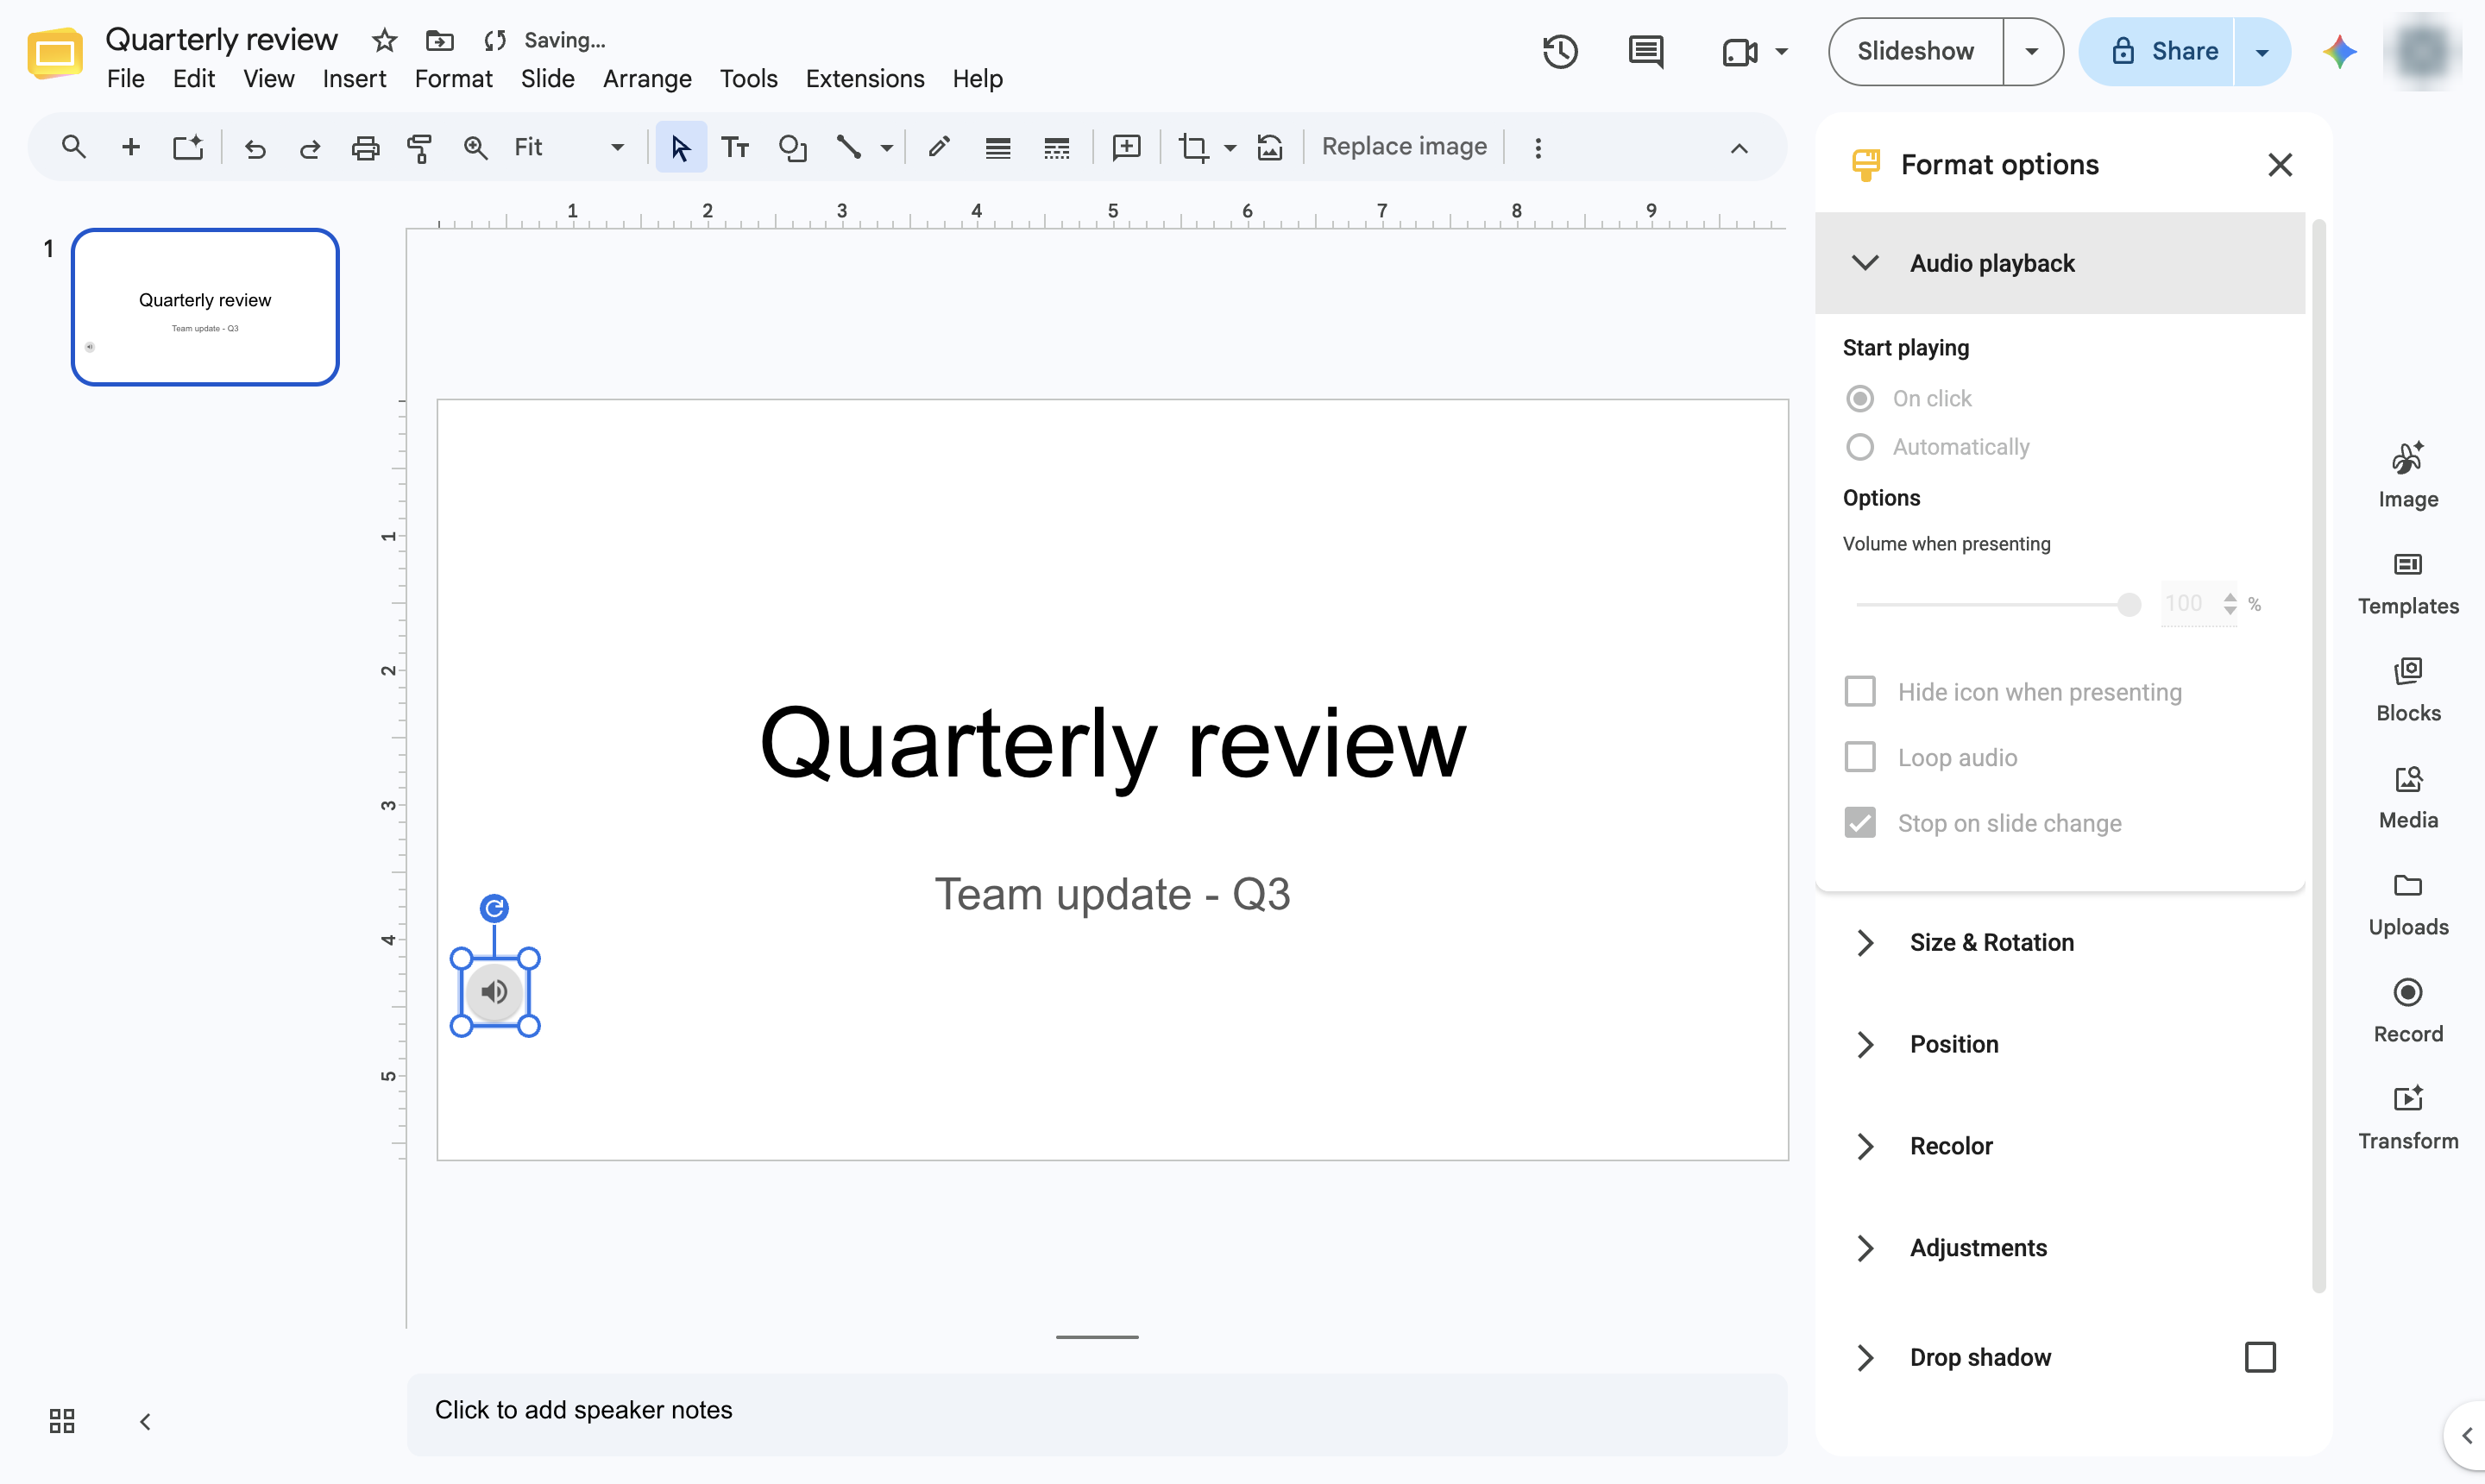Open the comments panel icon

1645,51
